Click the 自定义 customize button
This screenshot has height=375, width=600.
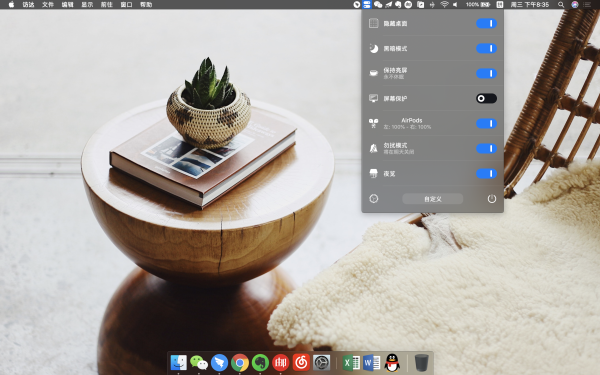click(432, 199)
